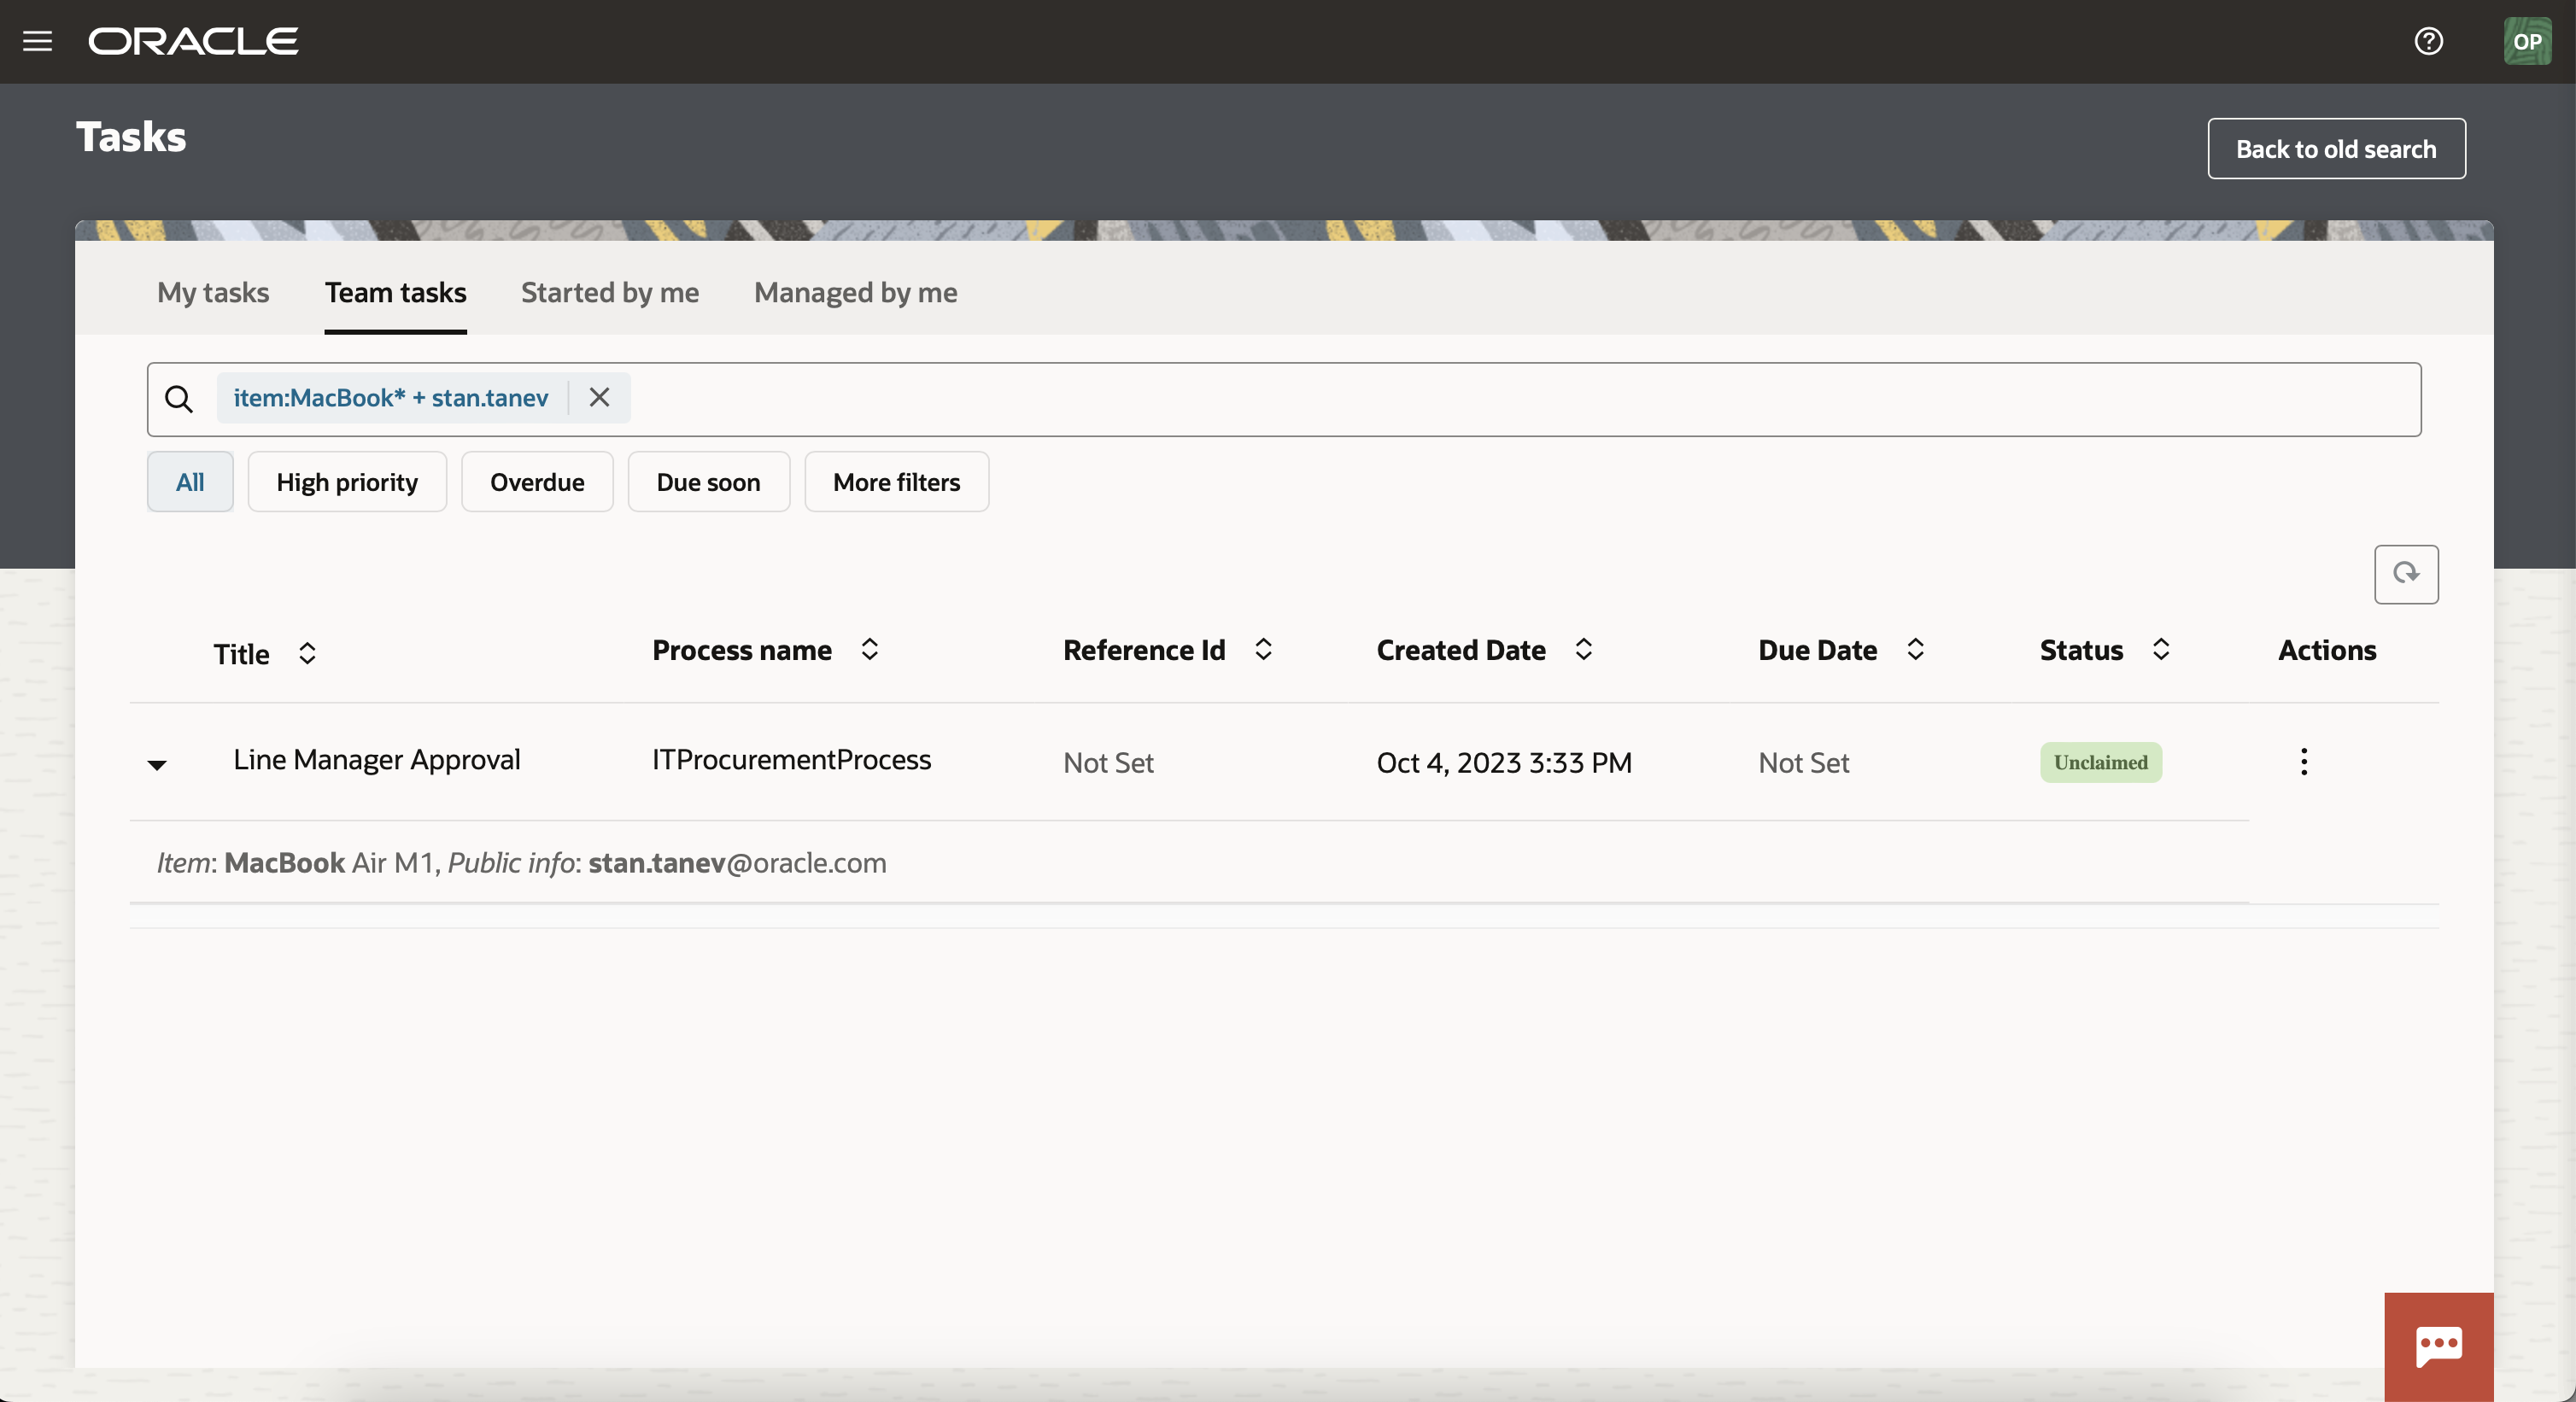Click the Unclaimed status badge
This screenshot has width=2576, height=1402.
(x=2100, y=762)
